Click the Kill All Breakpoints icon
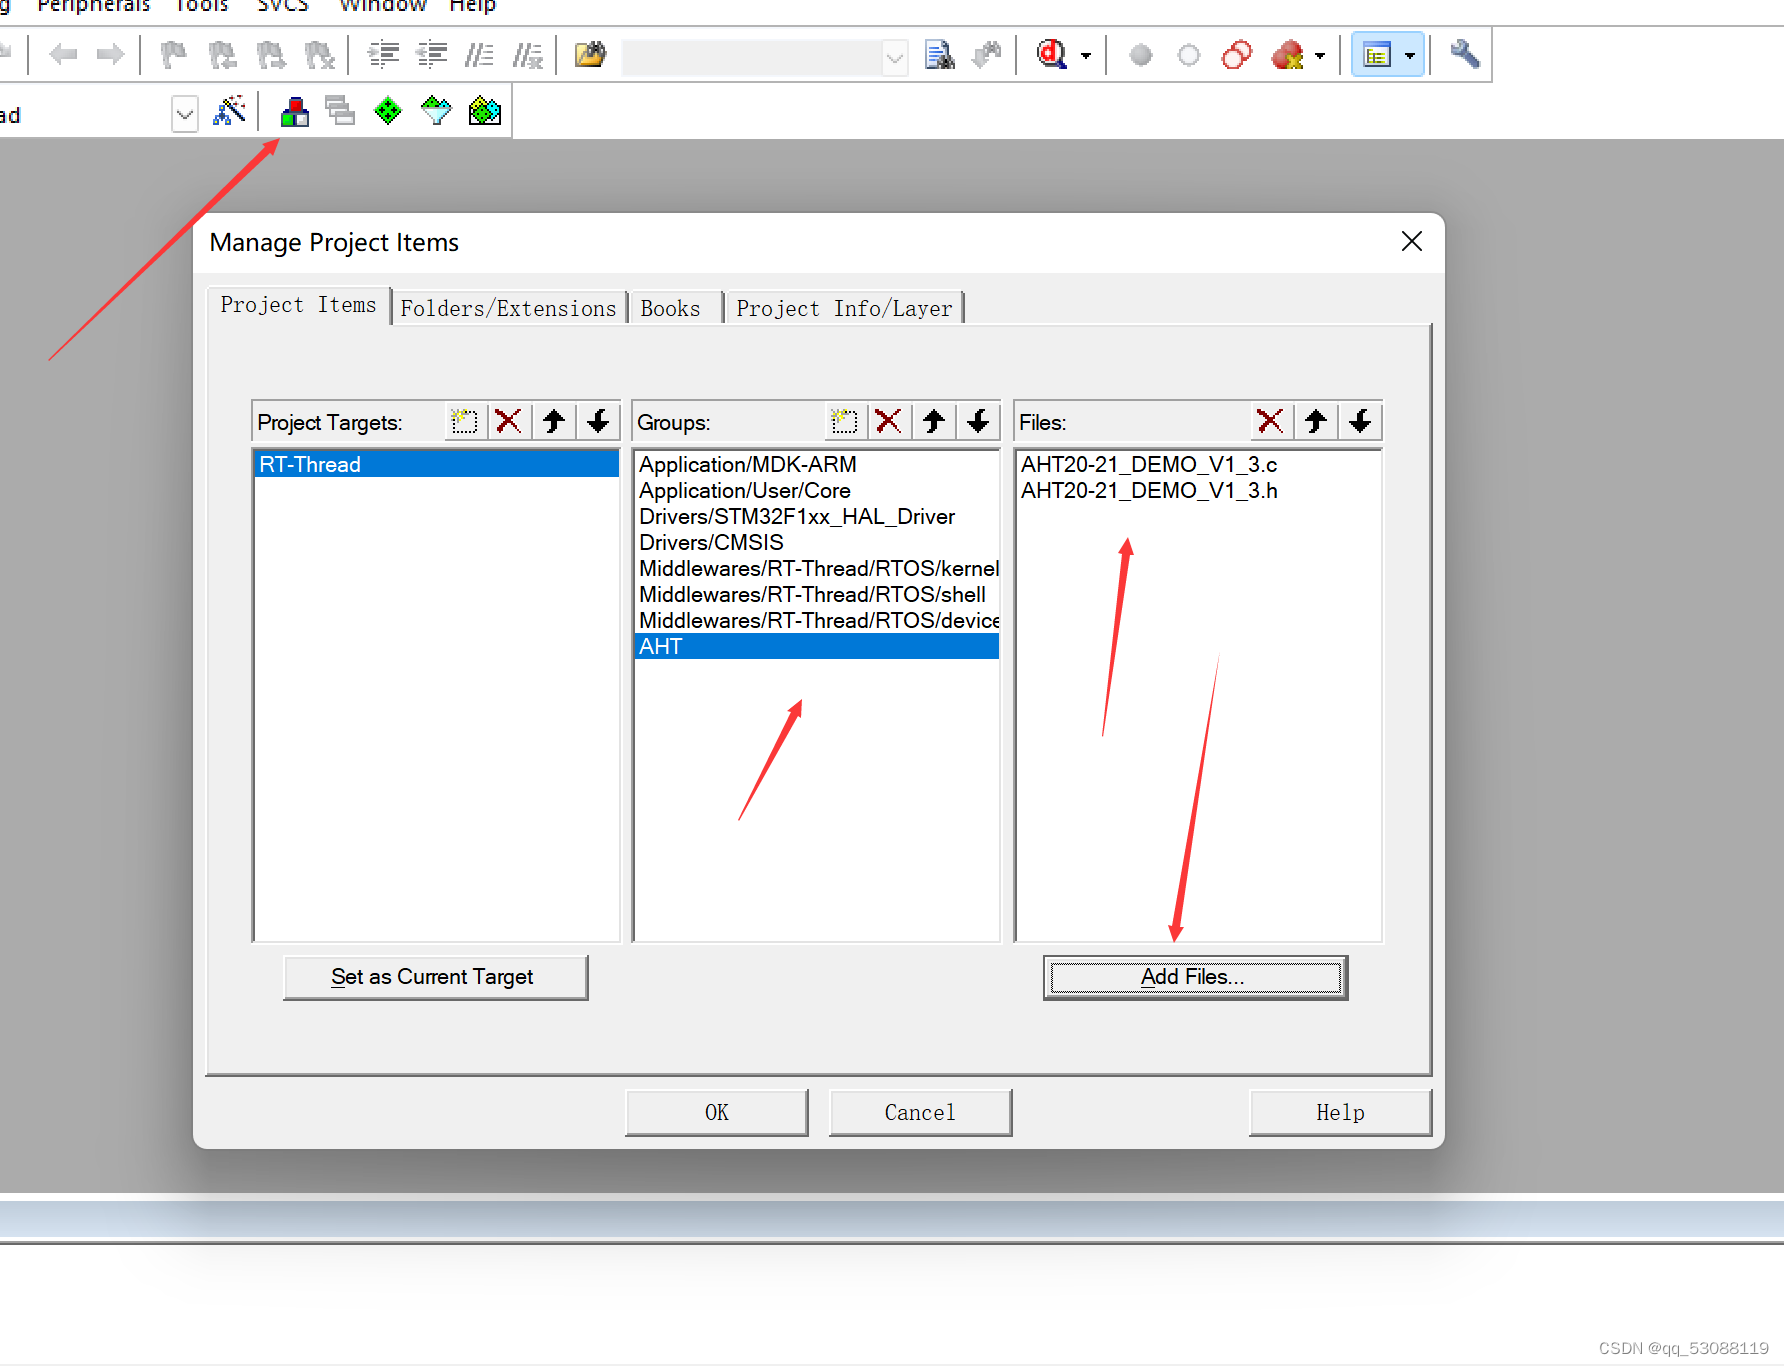The height and width of the screenshot is (1366, 1784). tap(1288, 55)
